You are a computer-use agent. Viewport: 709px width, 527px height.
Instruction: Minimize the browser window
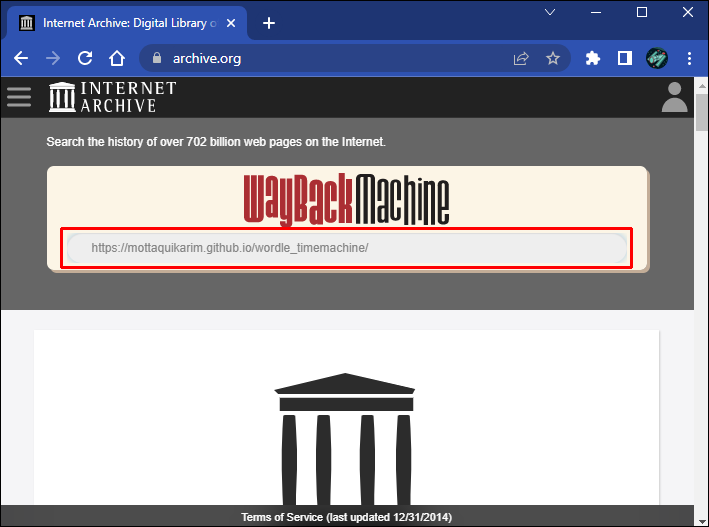tap(596, 12)
